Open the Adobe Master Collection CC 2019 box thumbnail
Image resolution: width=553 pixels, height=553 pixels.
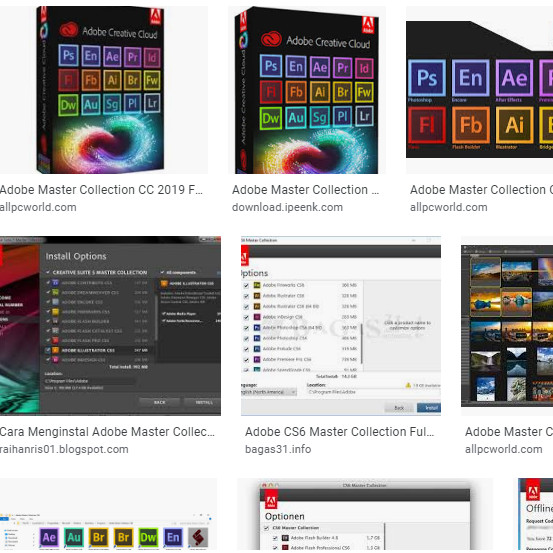click(103, 90)
